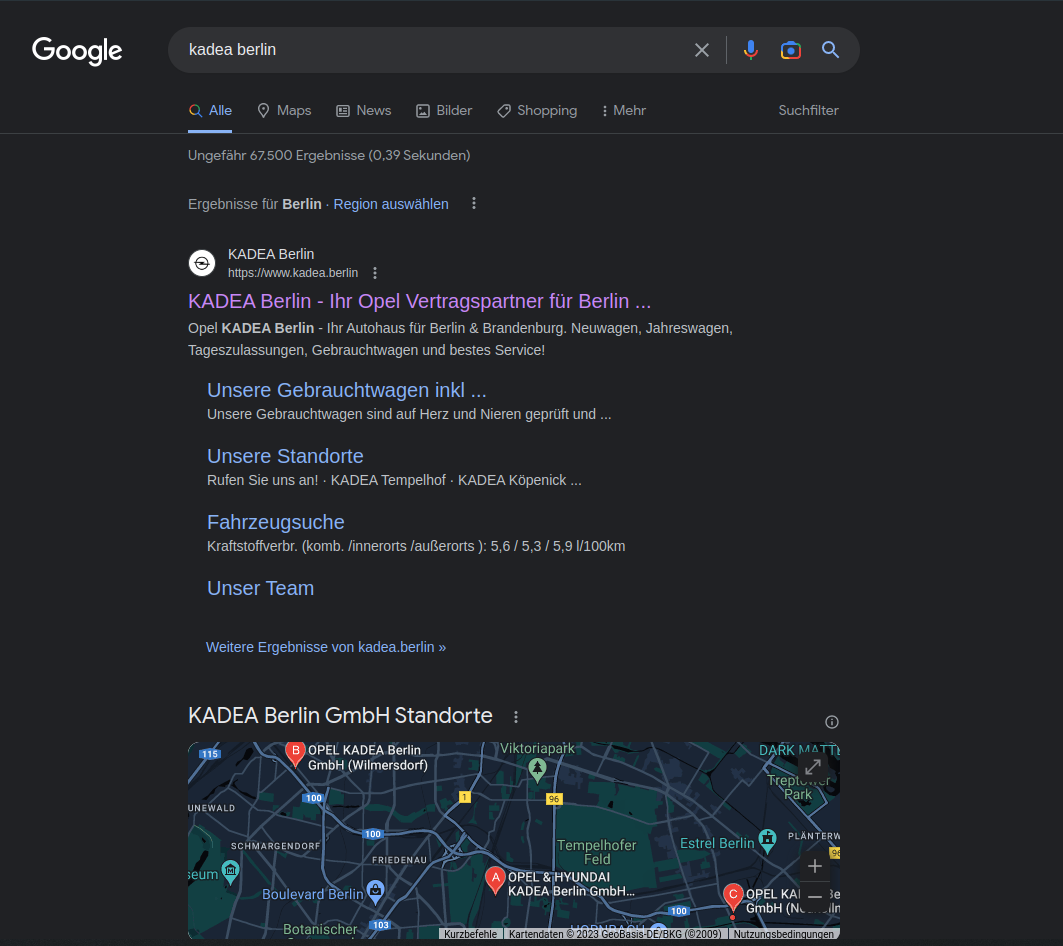This screenshot has height=946, width=1063.
Task: Switch to the Maps tab
Action: pos(284,111)
